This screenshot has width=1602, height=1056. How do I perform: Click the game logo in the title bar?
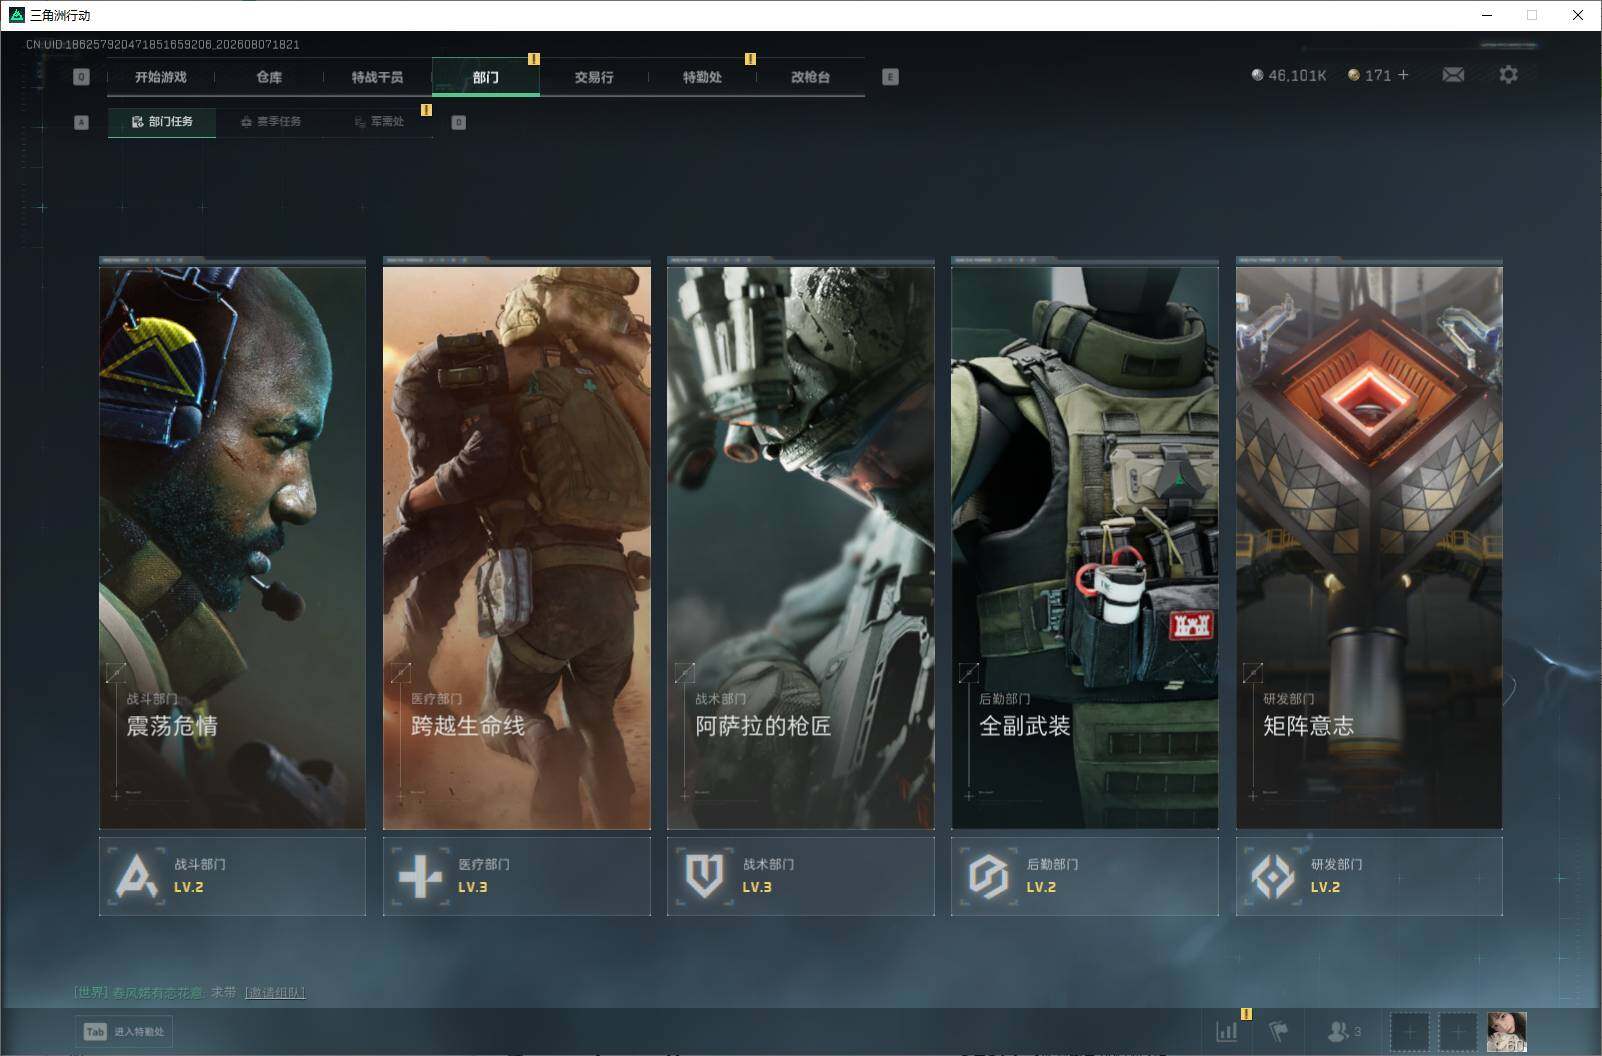16,15
